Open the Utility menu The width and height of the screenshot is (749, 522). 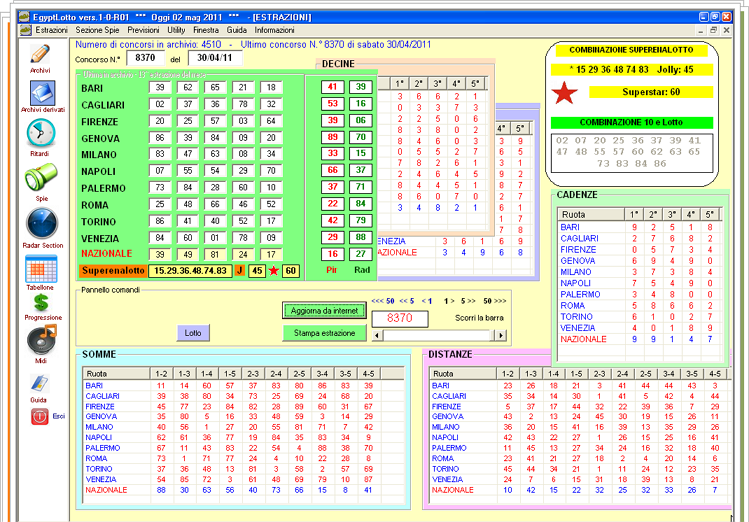(176, 30)
